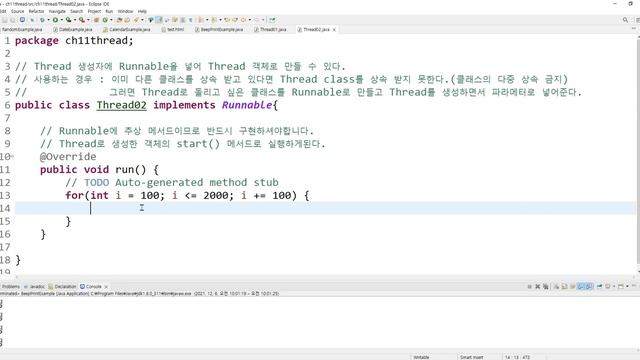Toggle Word Wrap in Console toolbar
This screenshot has height=360, width=640.
[573, 287]
